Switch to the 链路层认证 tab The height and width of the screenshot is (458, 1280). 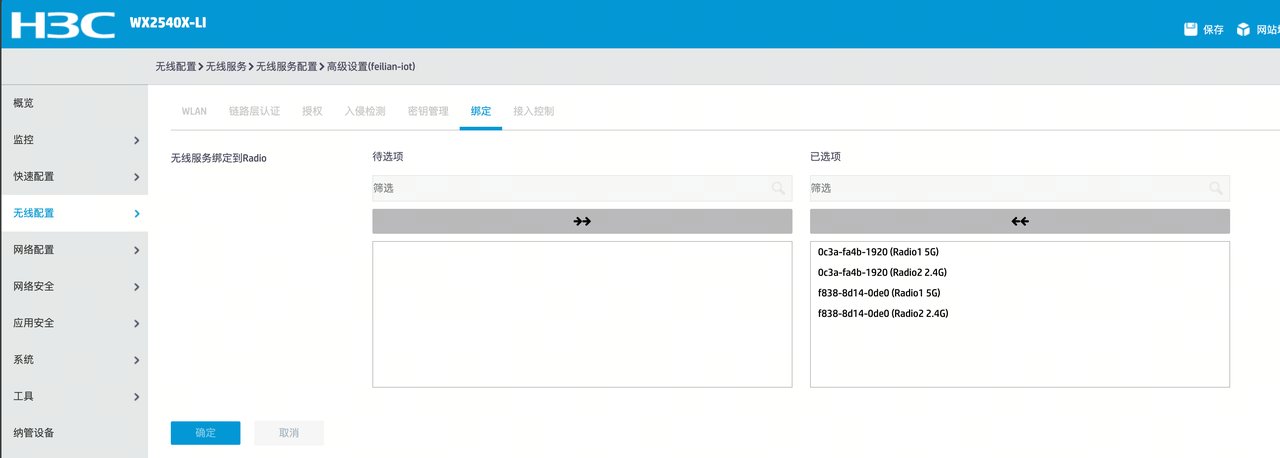pyautogui.click(x=254, y=111)
